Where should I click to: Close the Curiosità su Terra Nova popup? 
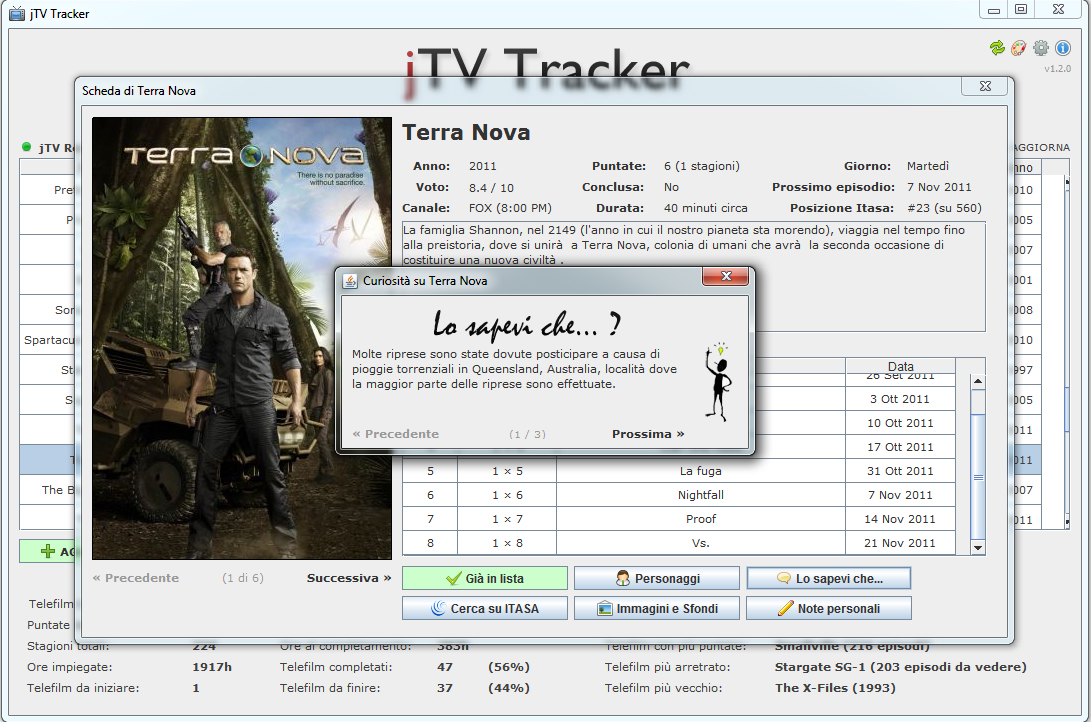pyautogui.click(x=726, y=276)
